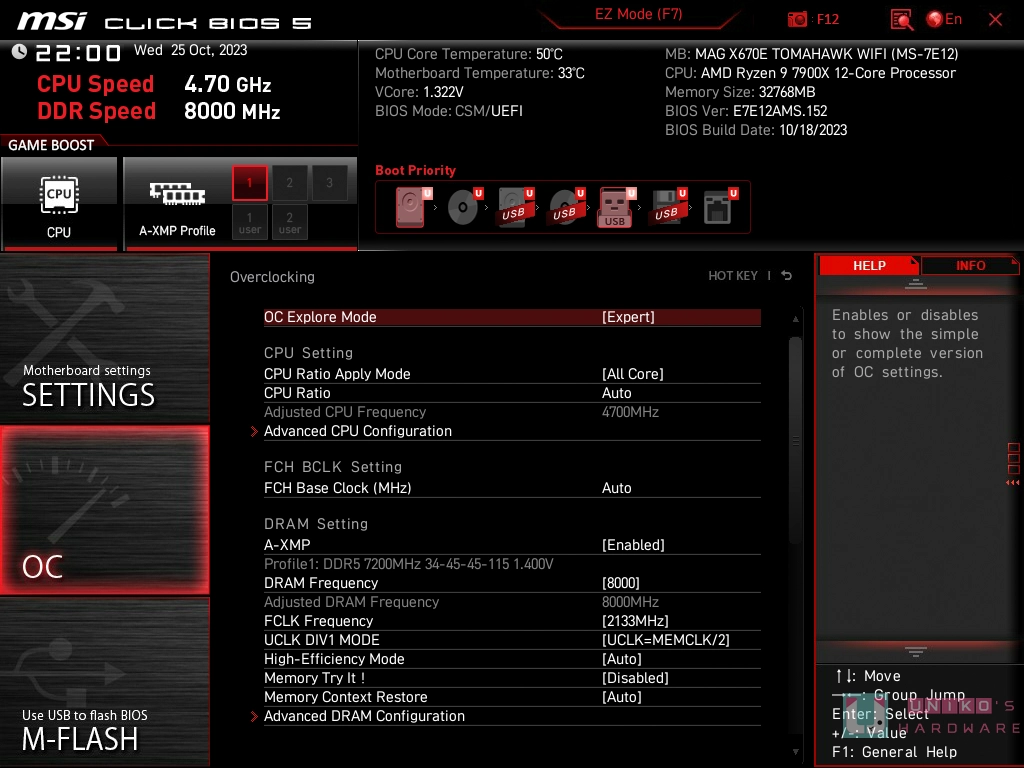Click the back arrow icon near HOT KEY
This screenshot has width=1024, height=768.
pos(787,276)
